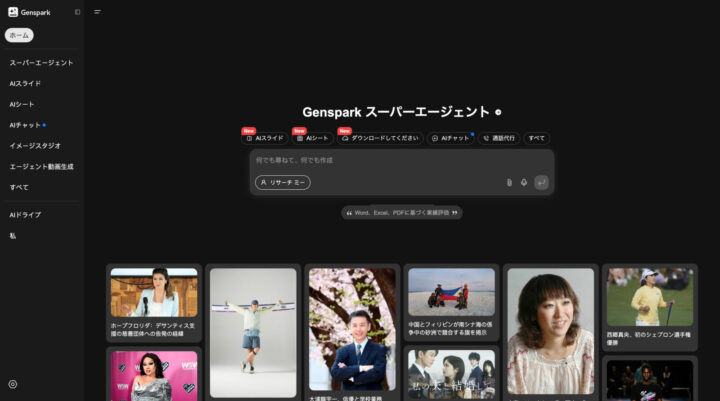
Task: Click the Word, Excel, PDF suggestion pill
Action: pyautogui.click(x=402, y=213)
